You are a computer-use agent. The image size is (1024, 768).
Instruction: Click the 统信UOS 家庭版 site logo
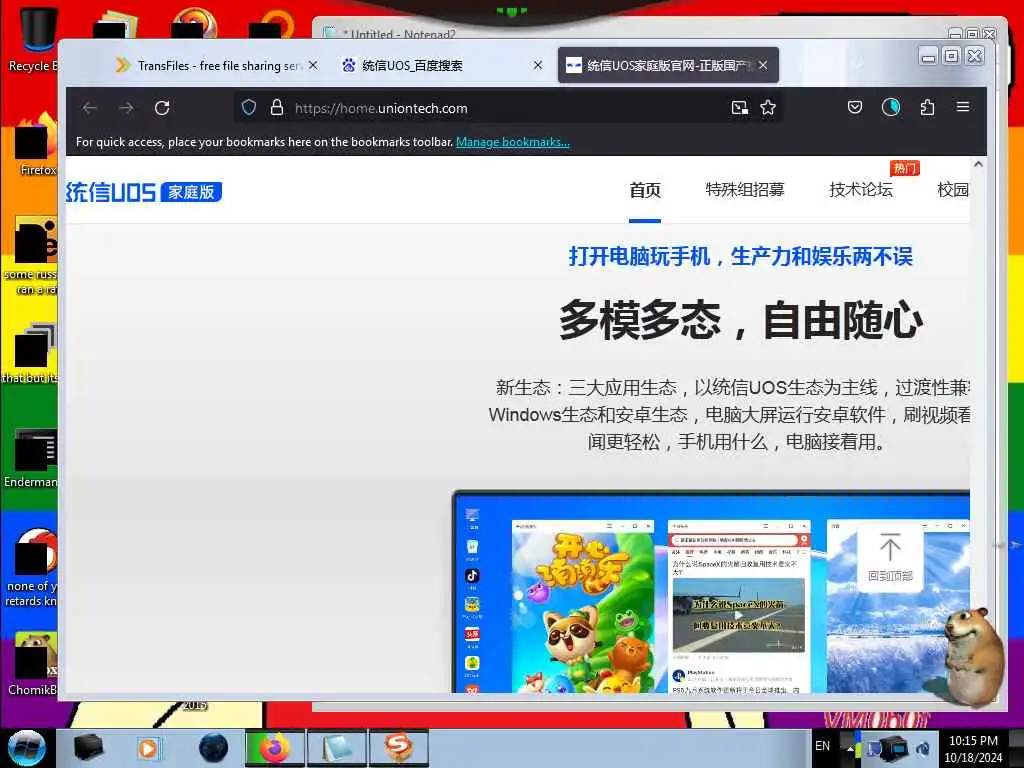[144, 192]
